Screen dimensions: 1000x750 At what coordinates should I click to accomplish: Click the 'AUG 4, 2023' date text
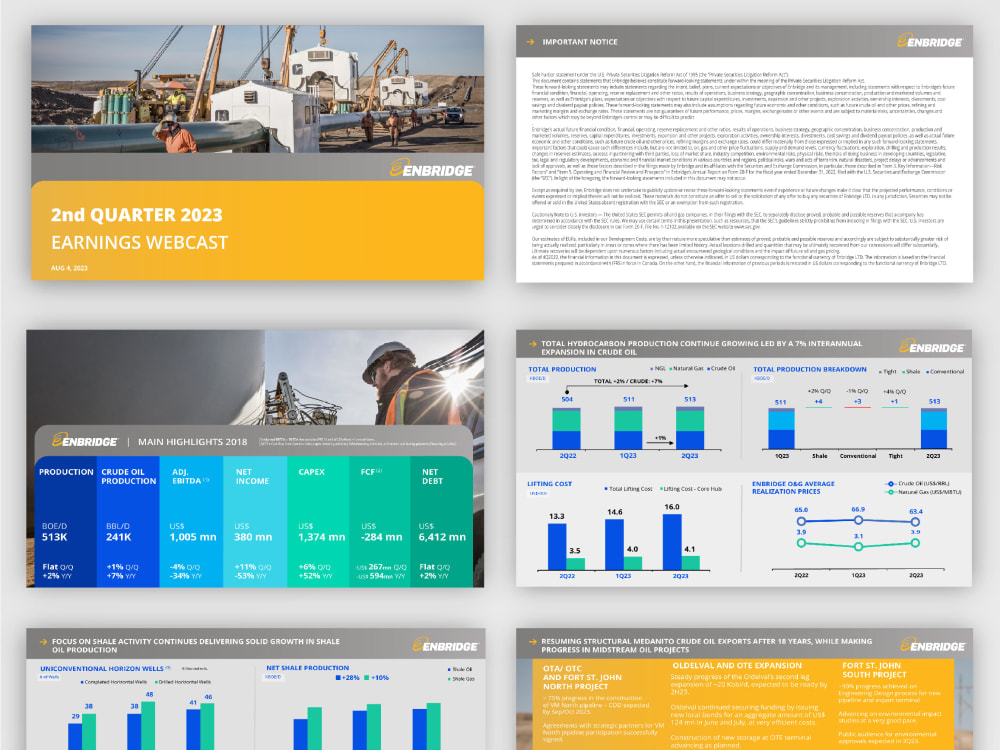click(x=69, y=268)
